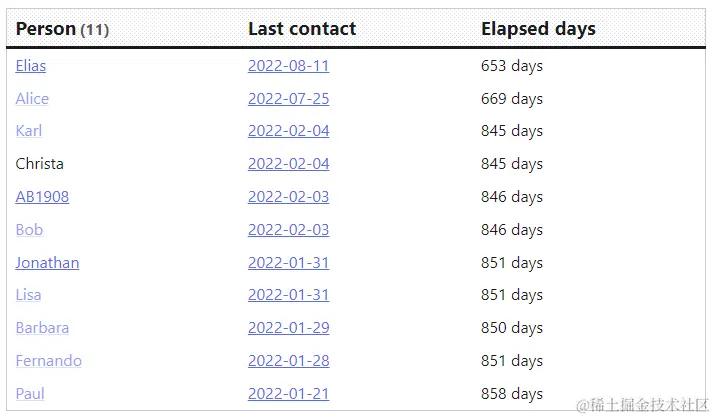
Task: Follow the Paul name link
Action: tap(30, 393)
